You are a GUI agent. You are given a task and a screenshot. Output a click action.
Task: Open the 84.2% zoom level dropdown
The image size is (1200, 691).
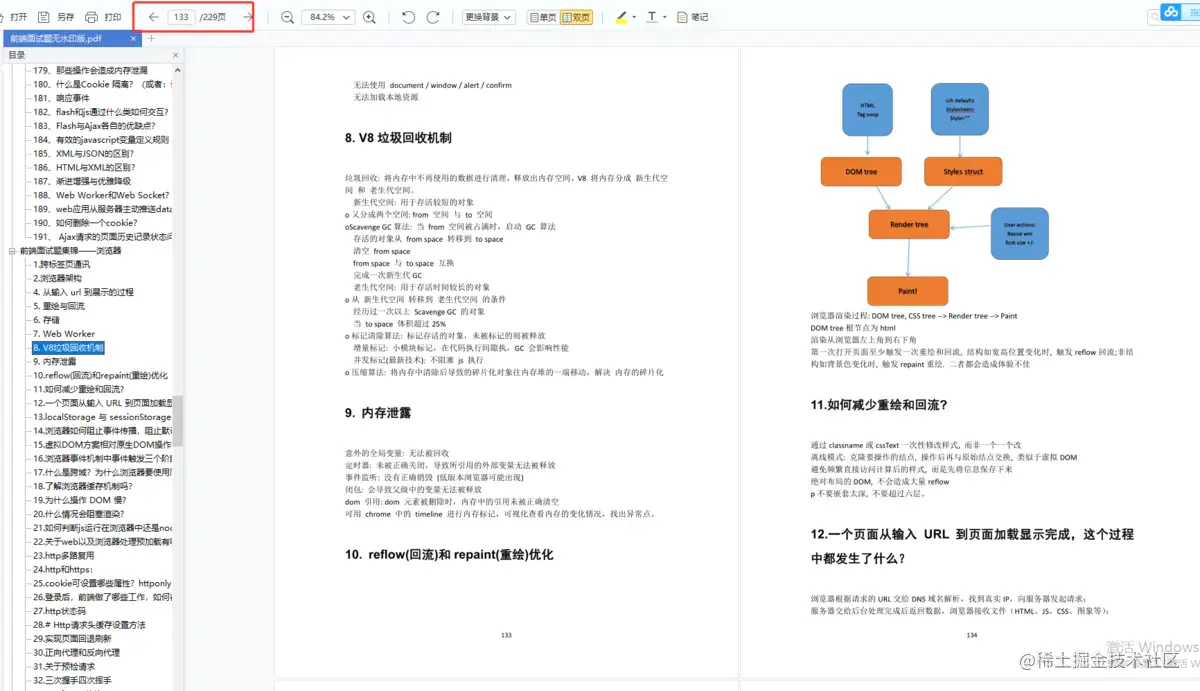tap(329, 17)
